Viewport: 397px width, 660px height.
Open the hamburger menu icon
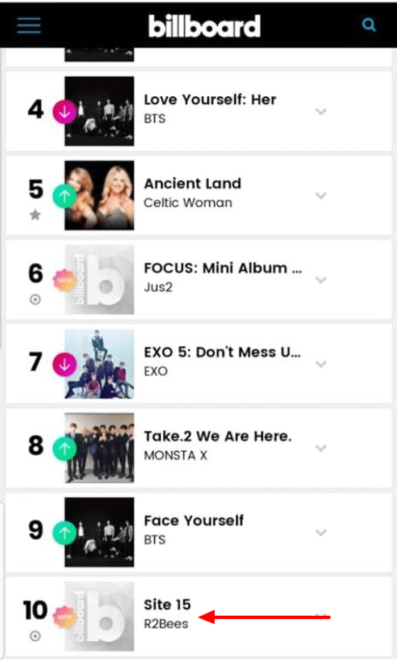29,26
